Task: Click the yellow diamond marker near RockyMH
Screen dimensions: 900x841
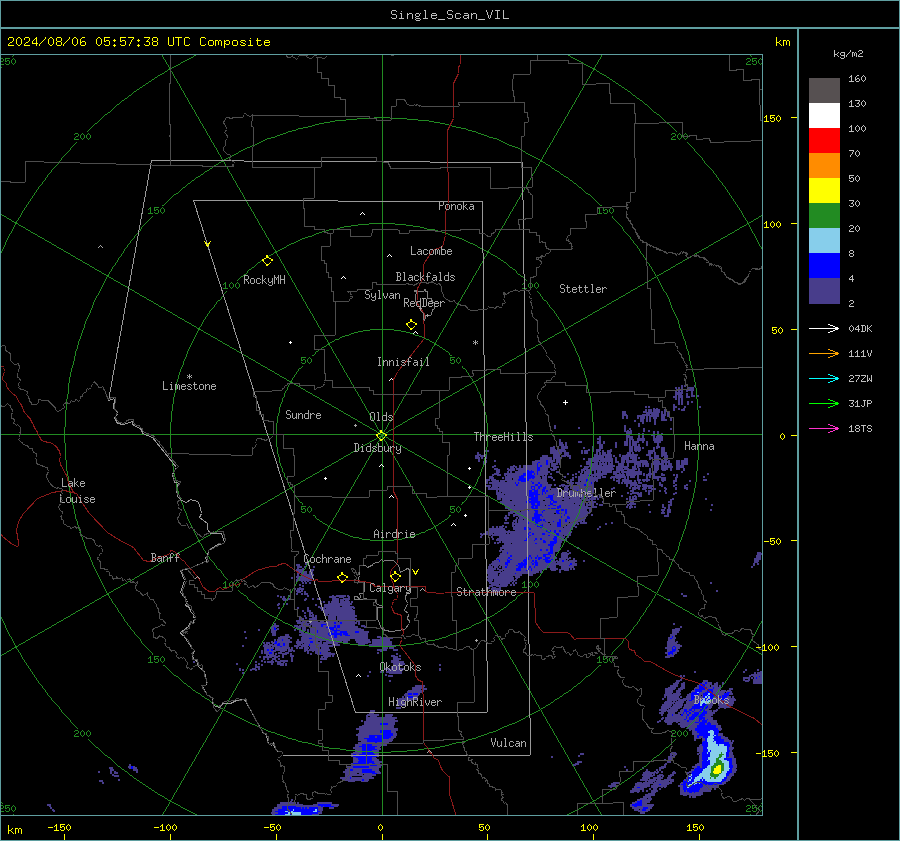Action: [x=267, y=260]
